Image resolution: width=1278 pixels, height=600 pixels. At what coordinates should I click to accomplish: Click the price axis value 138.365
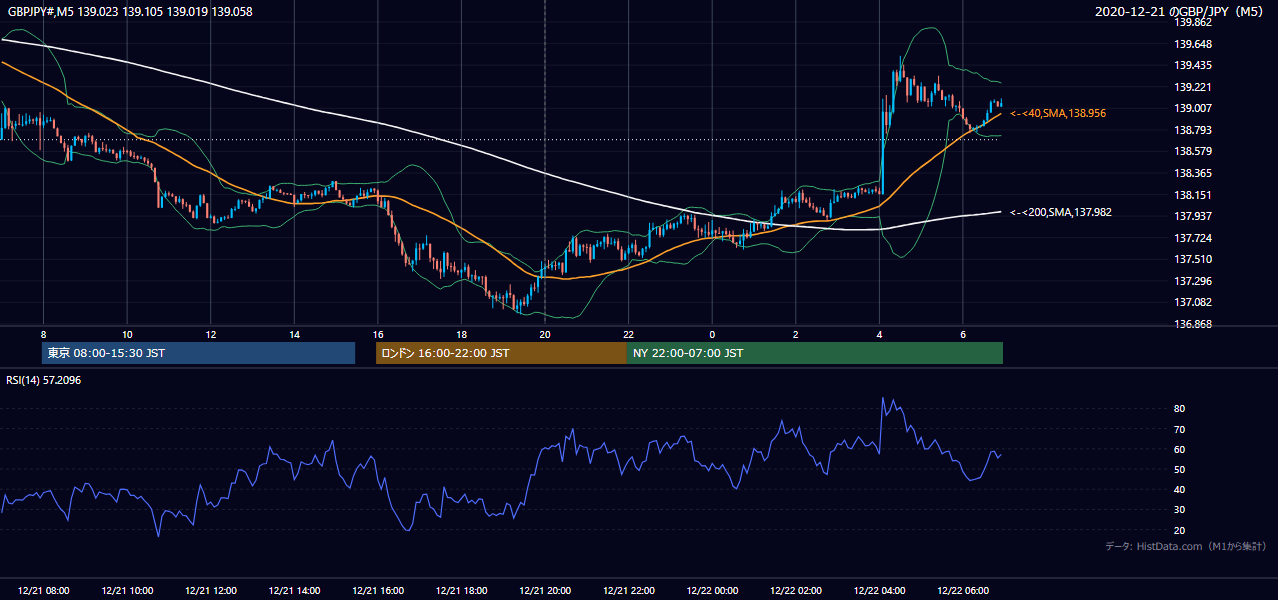point(1194,173)
